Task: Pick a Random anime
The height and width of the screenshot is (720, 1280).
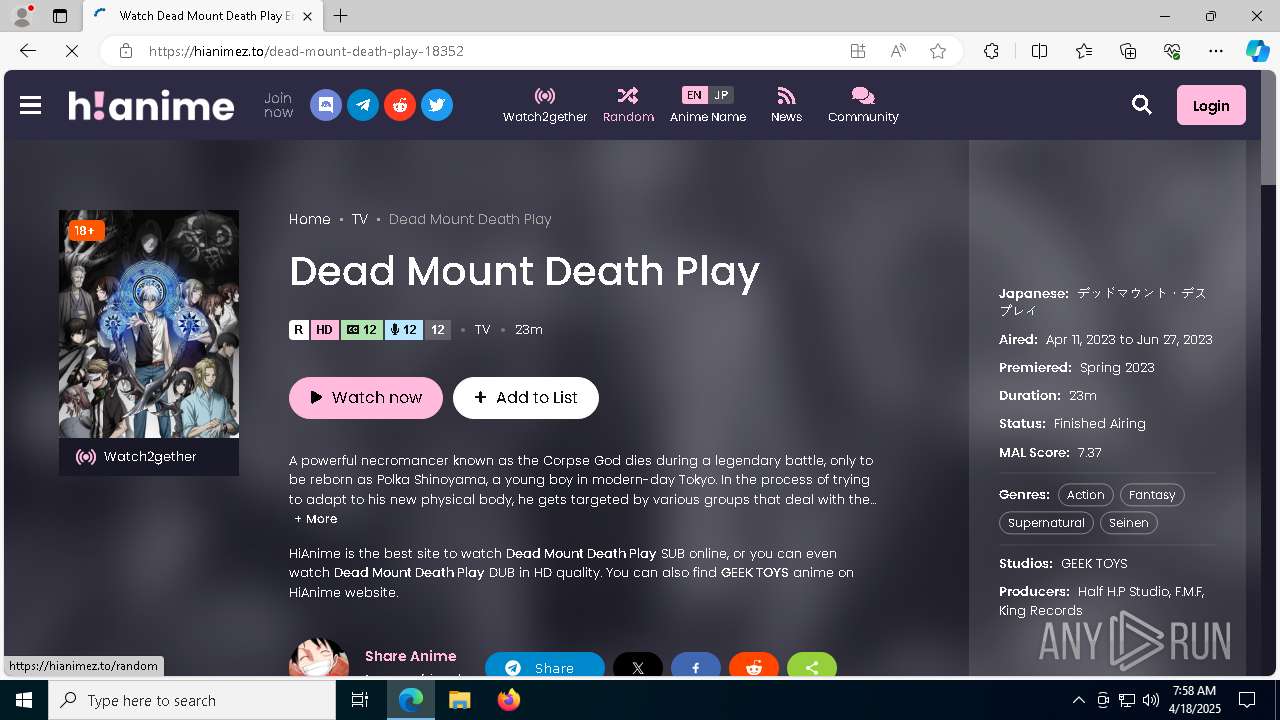Action: (x=628, y=105)
